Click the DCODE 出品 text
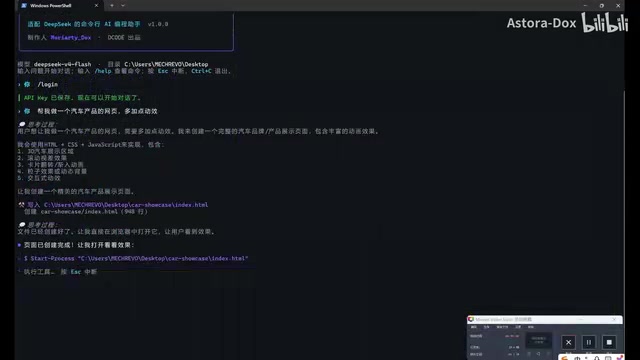 click(x=124, y=38)
